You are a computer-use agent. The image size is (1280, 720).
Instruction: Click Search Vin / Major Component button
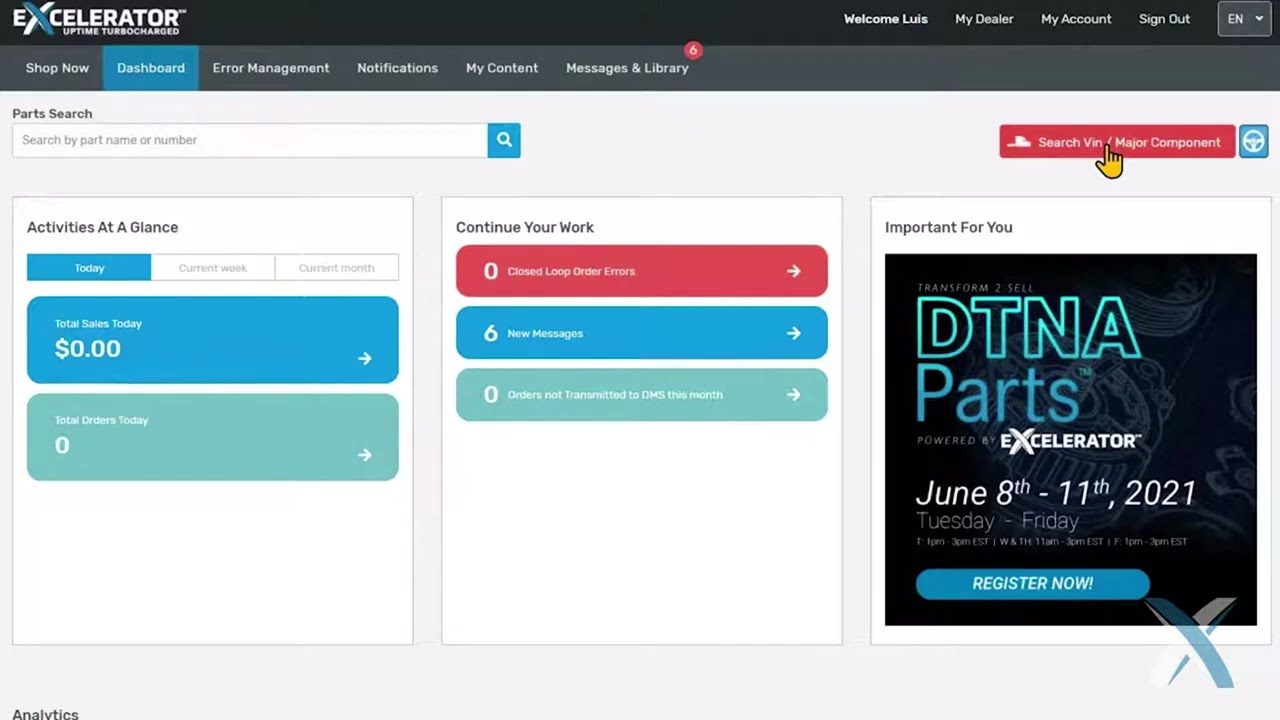point(1117,142)
